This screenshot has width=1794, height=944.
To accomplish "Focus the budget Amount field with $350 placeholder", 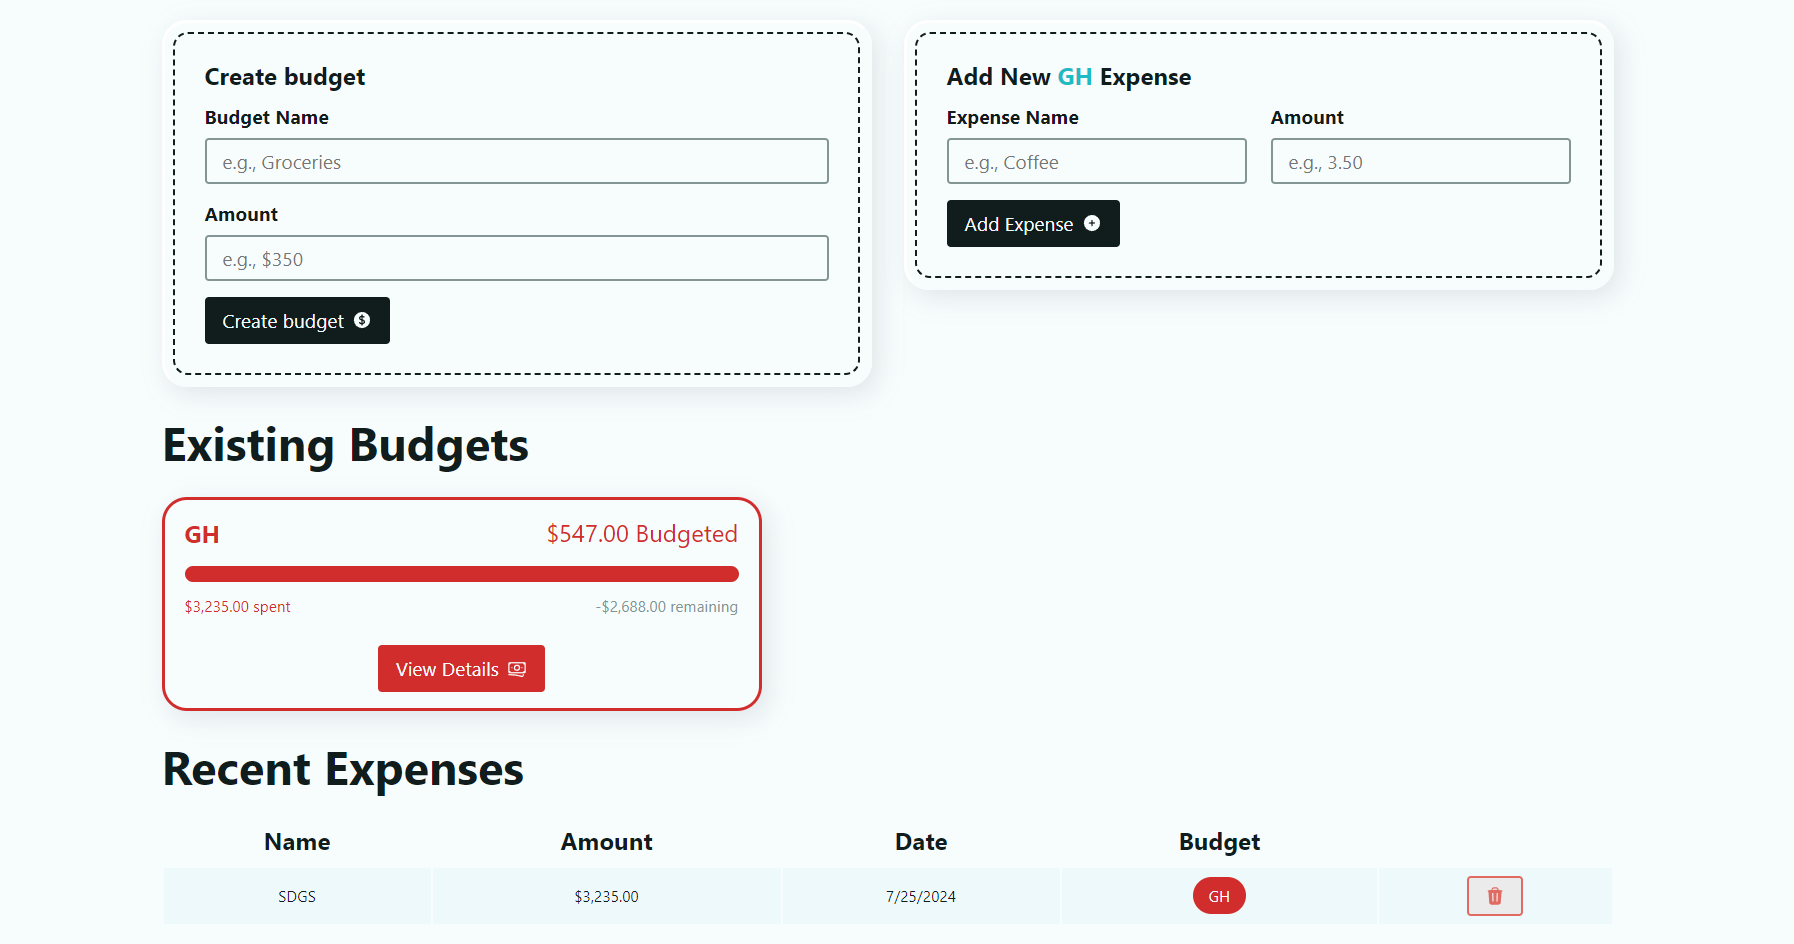I will coord(517,258).
